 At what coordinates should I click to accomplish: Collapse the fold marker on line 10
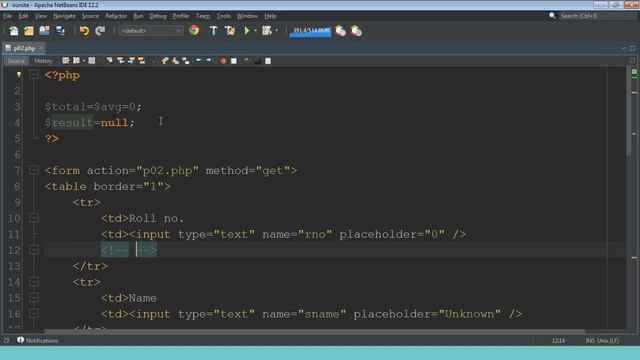click(x=34, y=218)
